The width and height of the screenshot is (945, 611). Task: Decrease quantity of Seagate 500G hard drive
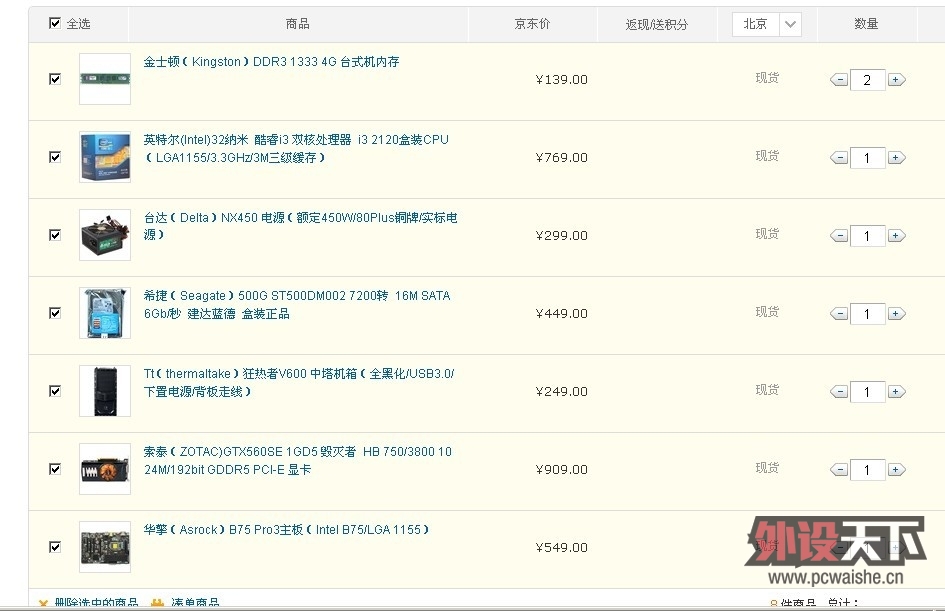click(839, 313)
